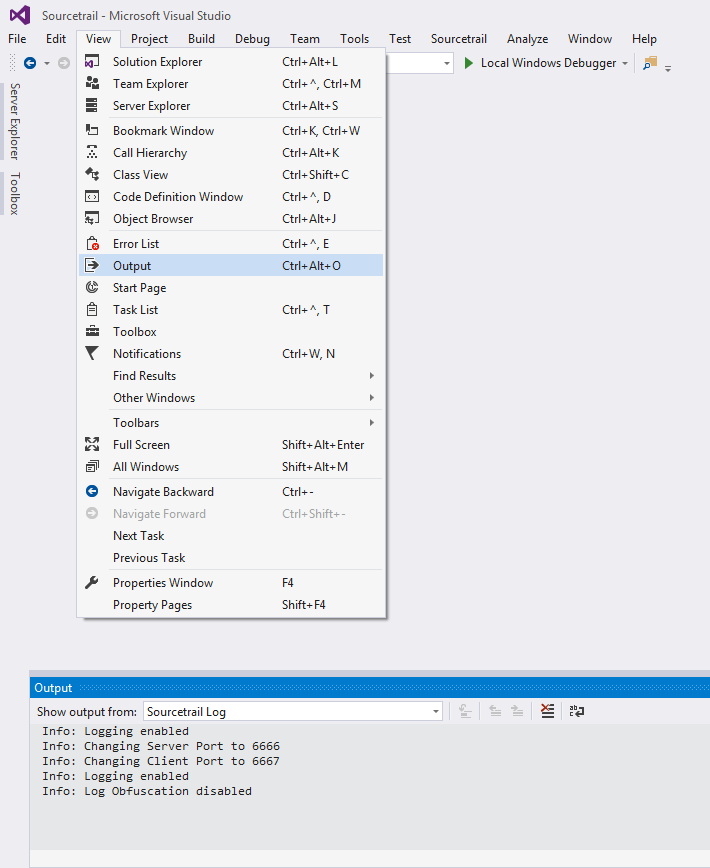Viewport: 710px width, 868px height.
Task: Click the Task List clipboard icon
Action: coord(92,309)
